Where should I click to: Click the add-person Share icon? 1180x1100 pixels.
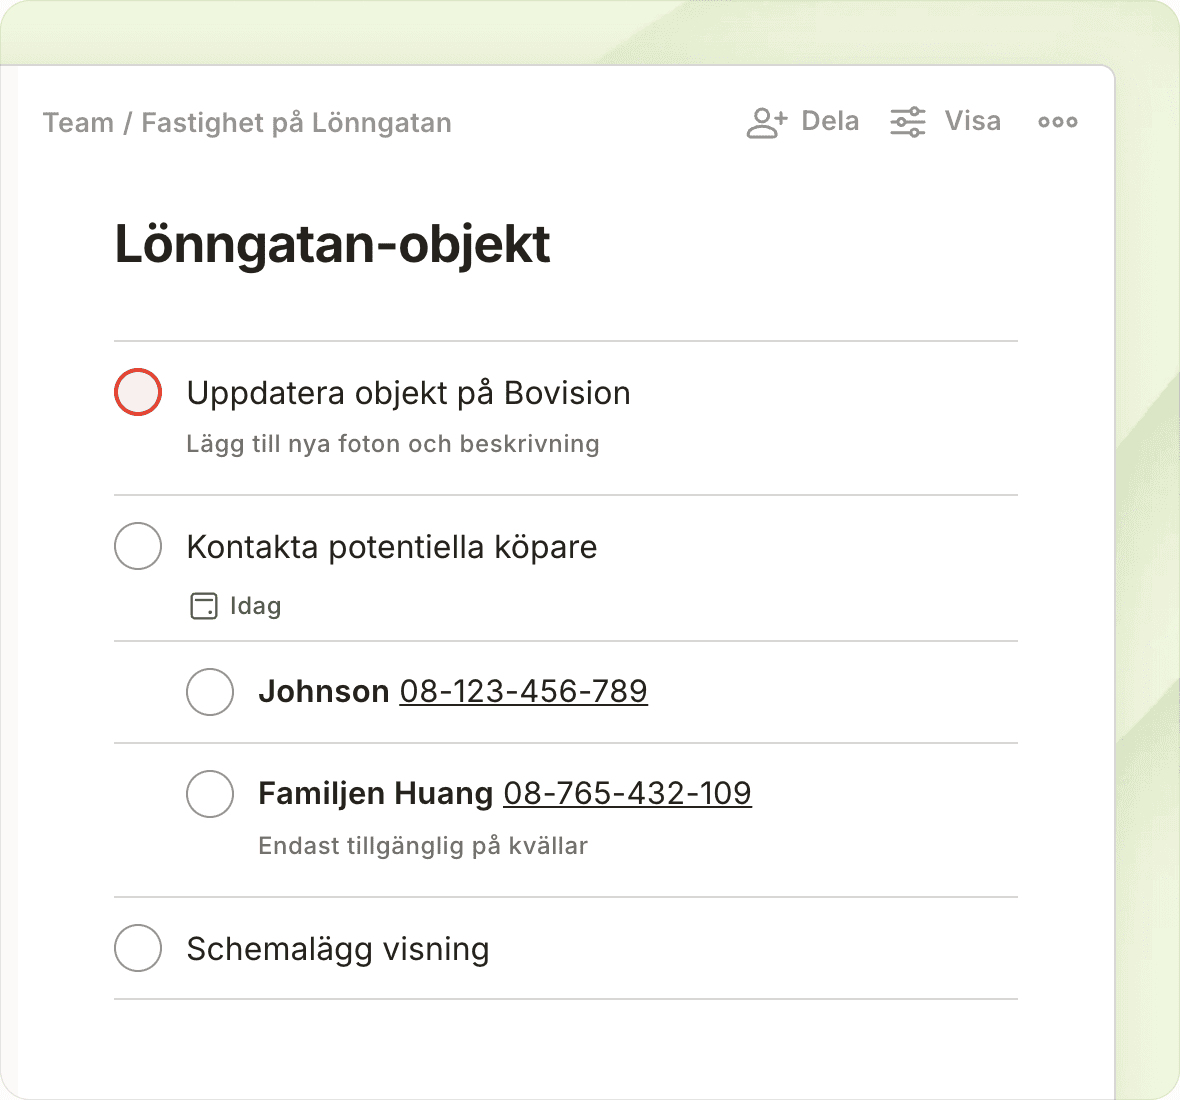(767, 122)
